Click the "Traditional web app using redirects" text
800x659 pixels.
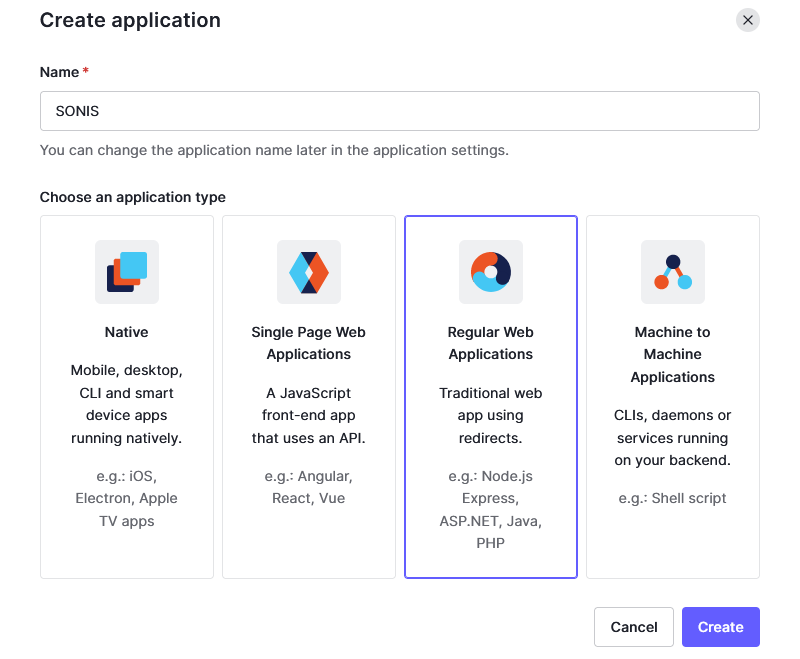tap(491, 415)
